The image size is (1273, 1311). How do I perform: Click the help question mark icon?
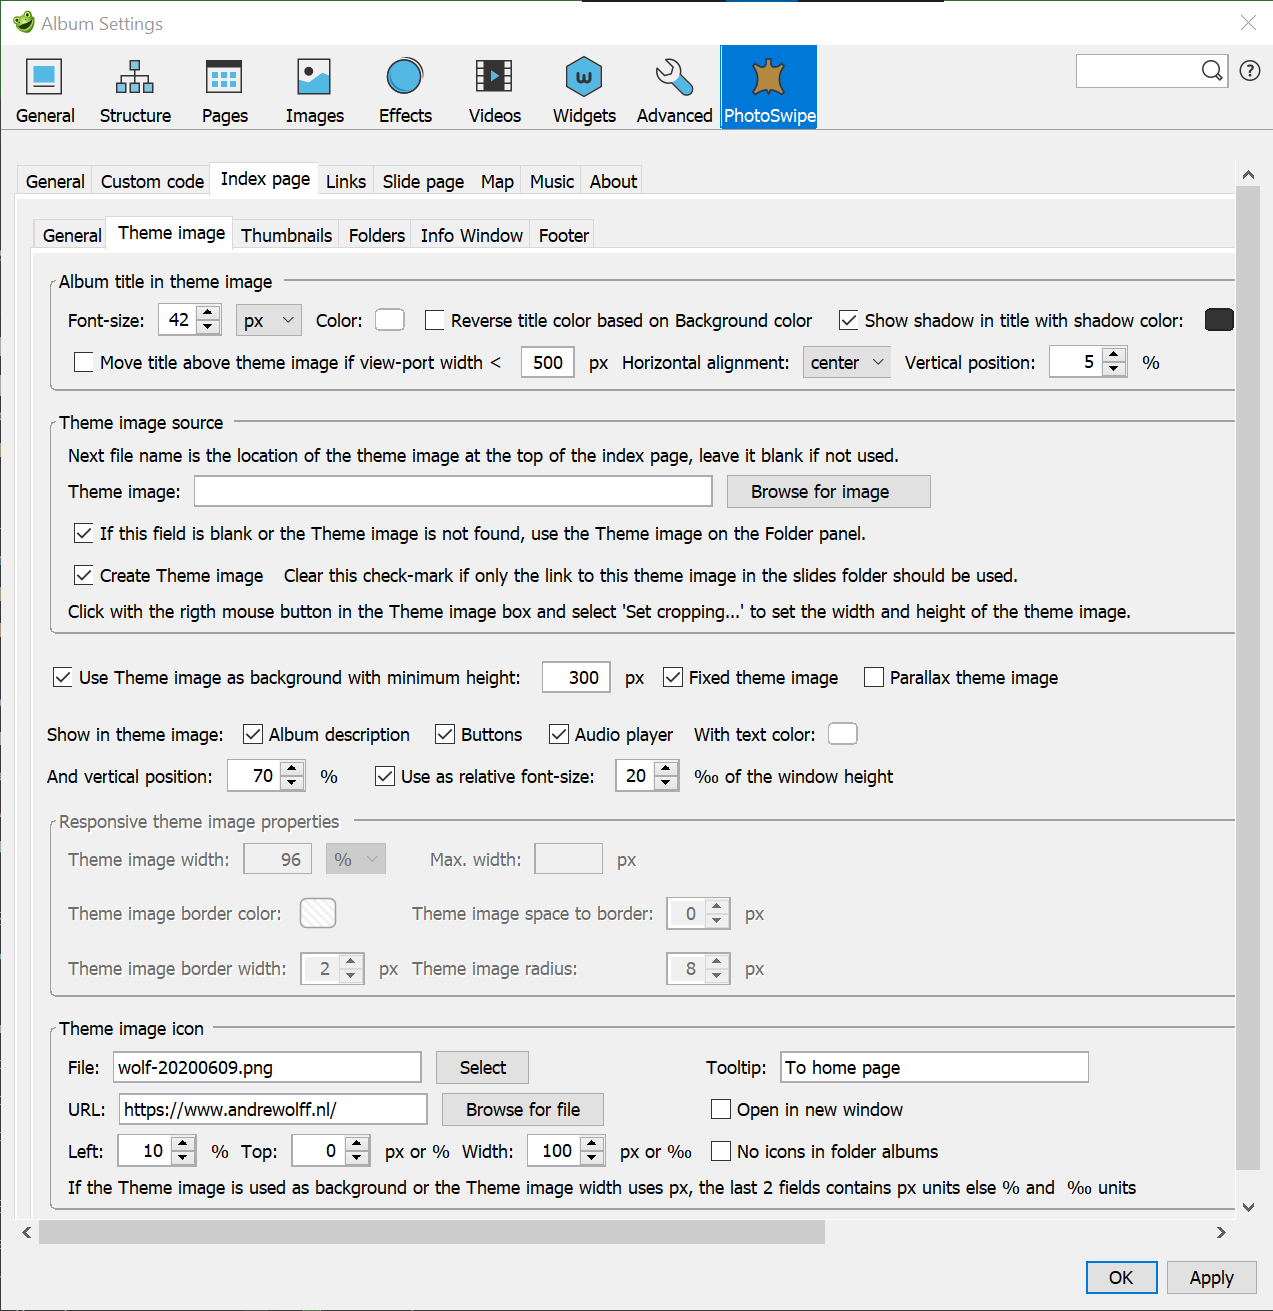click(1249, 71)
